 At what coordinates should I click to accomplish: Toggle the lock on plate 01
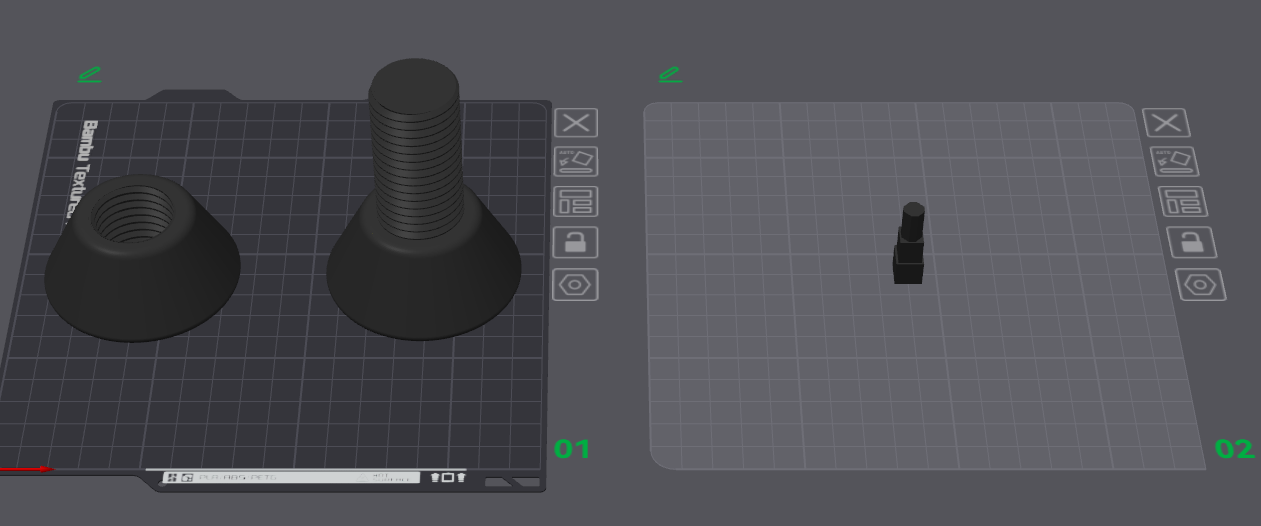(x=576, y=242)
